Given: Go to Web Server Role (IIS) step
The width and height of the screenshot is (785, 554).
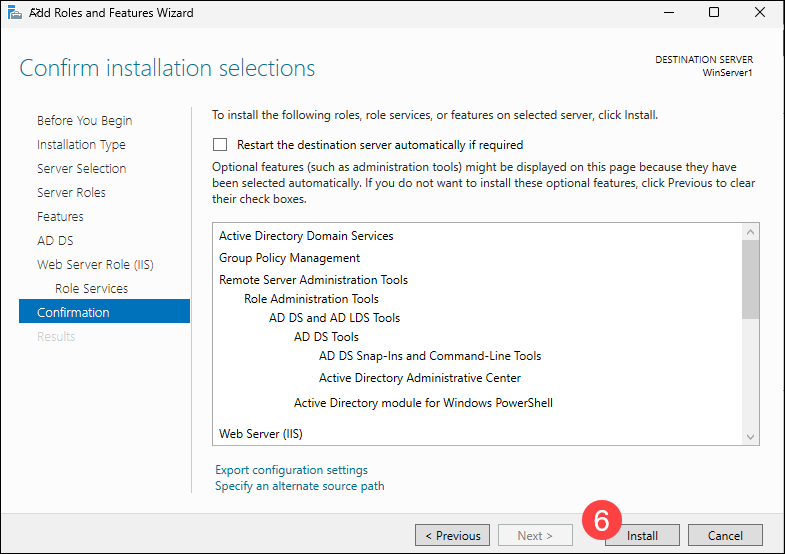Looking at the screenshot, I should point(95,265).
